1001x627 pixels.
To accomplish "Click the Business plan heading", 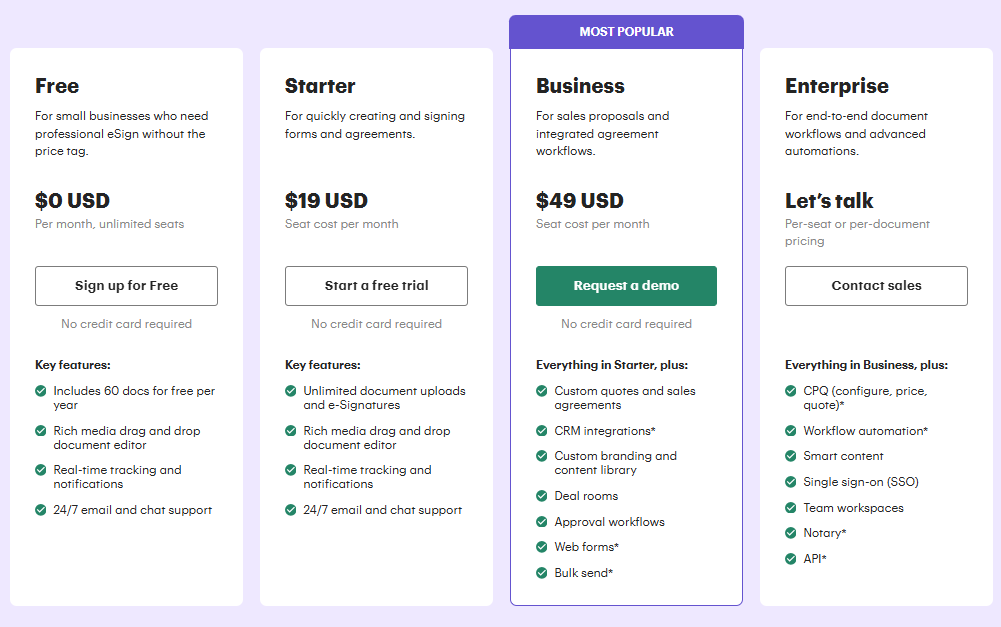I will (x=580, y=86).
